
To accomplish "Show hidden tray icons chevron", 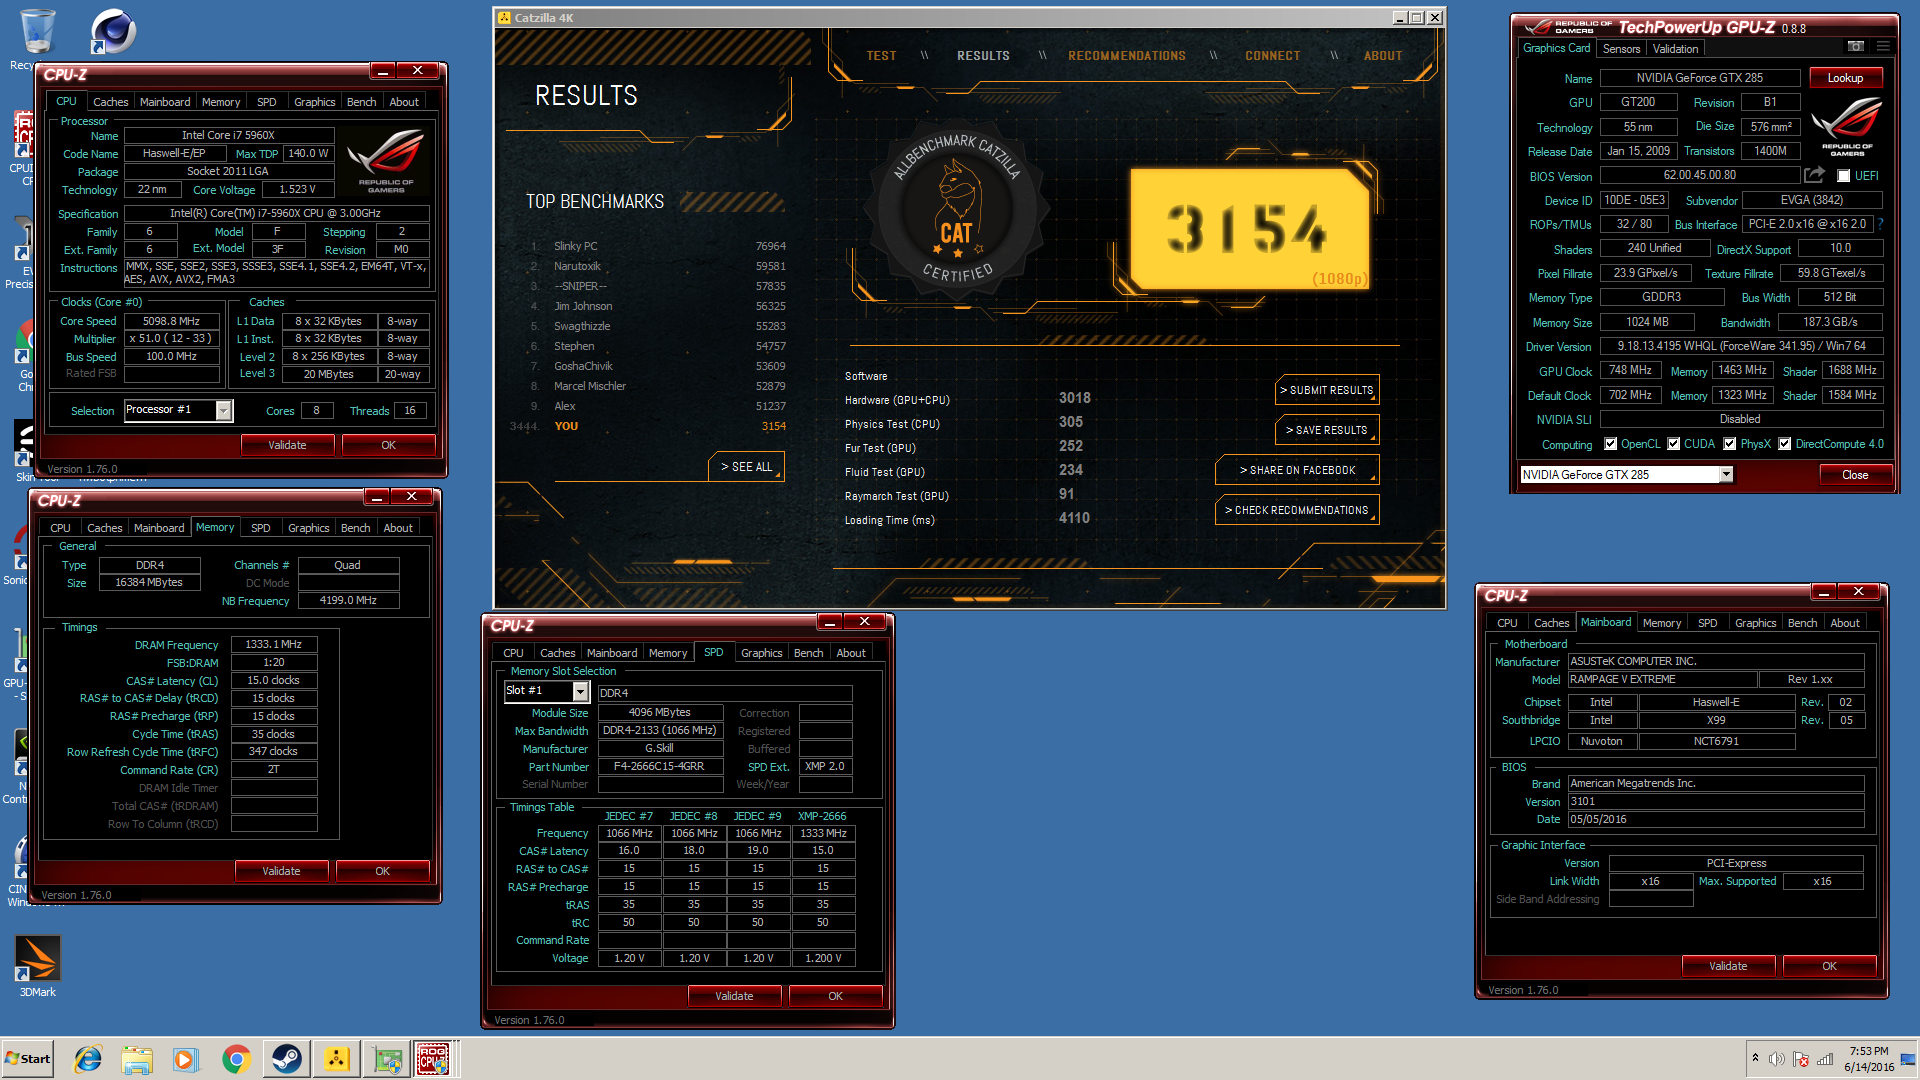I will tap(1755, 1057).
